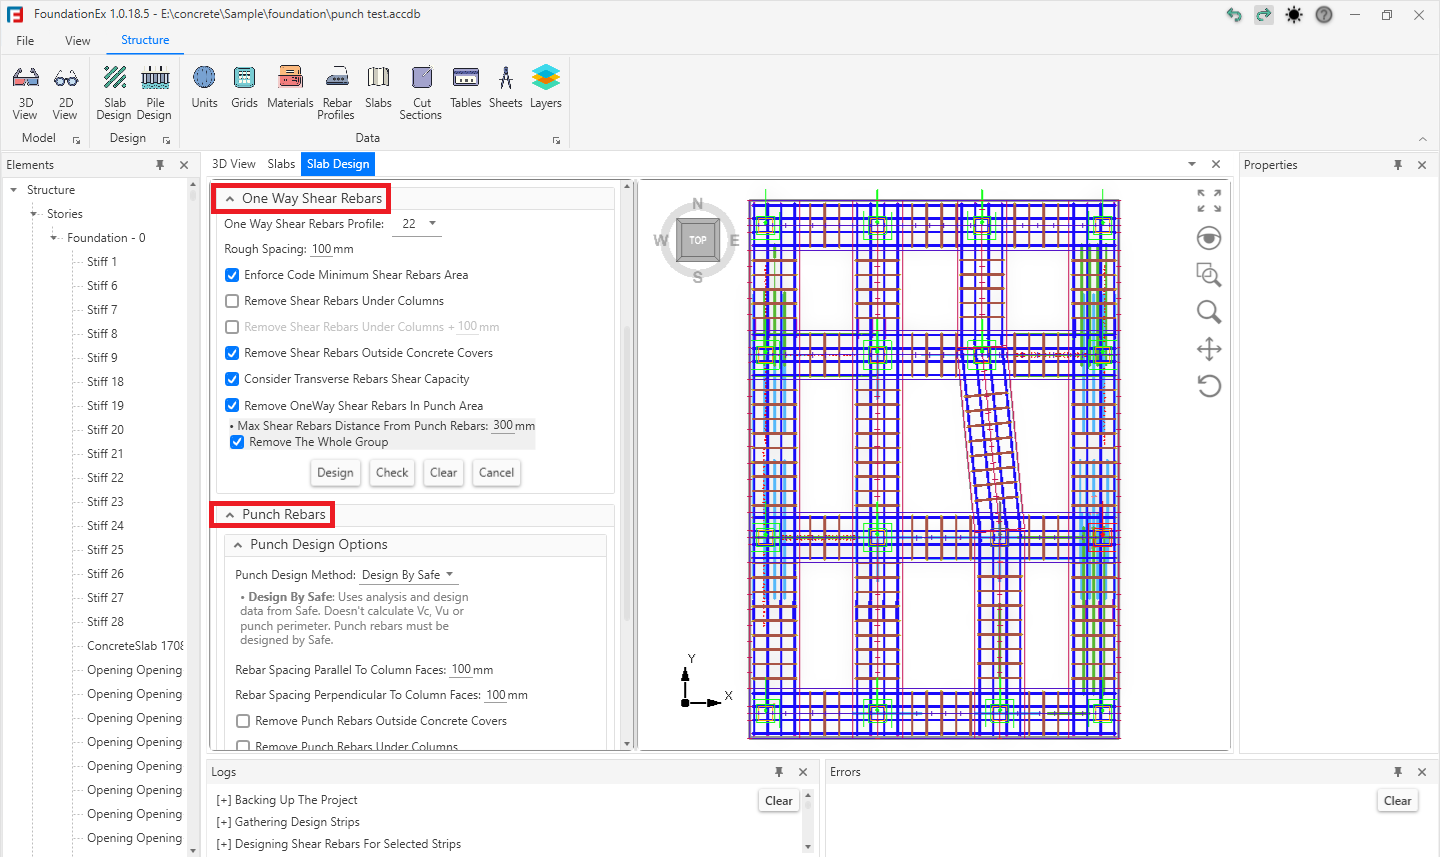Uncheck Enforce Code Minimum Shear Rebars Area
The height and width of the screenshot is (857, 1440).
[232, 275]
